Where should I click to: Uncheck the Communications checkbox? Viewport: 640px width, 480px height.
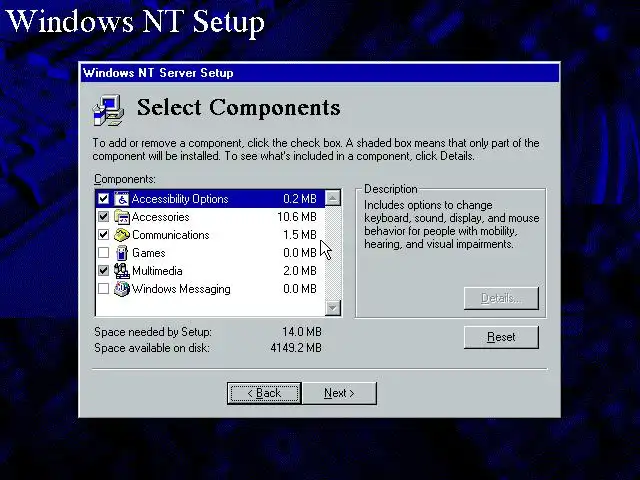coord(104,235)
